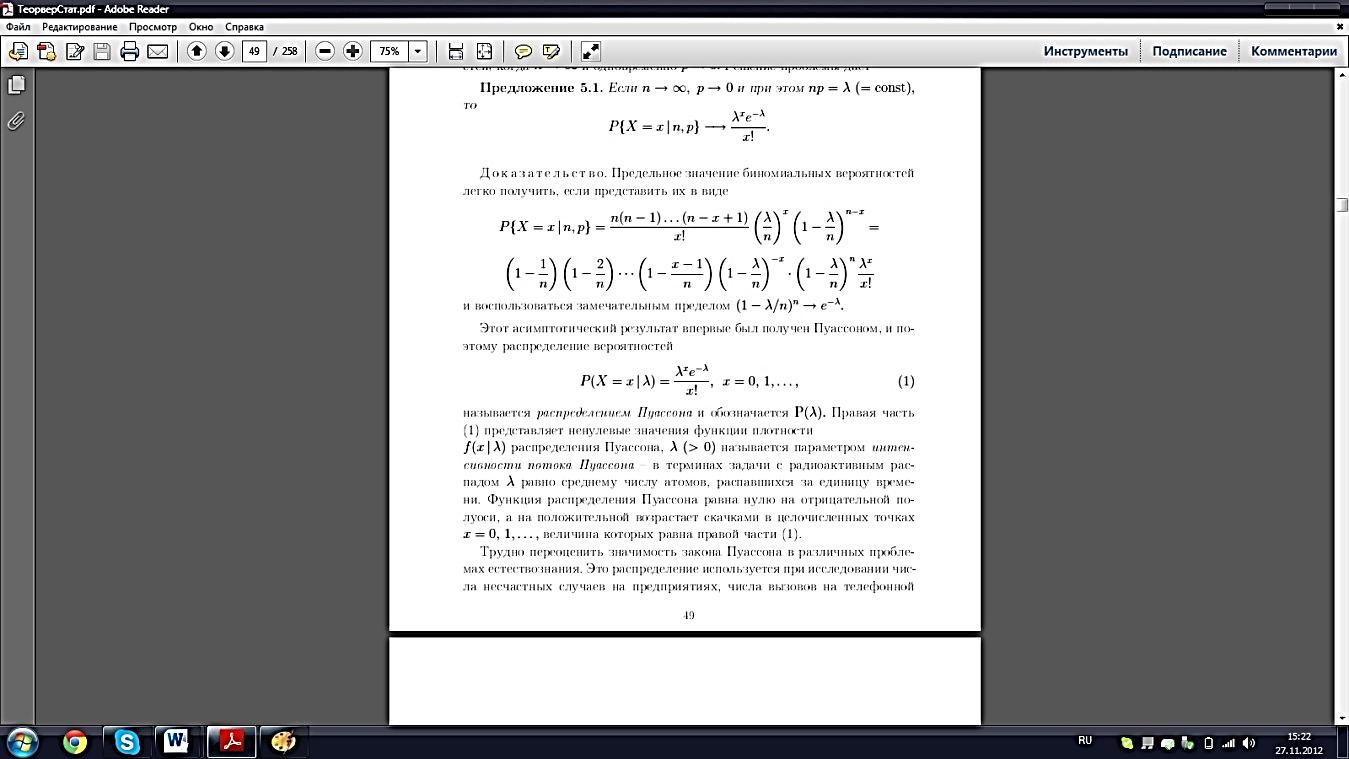
Task: Open Paint from the taskbar
Action: 284,742
